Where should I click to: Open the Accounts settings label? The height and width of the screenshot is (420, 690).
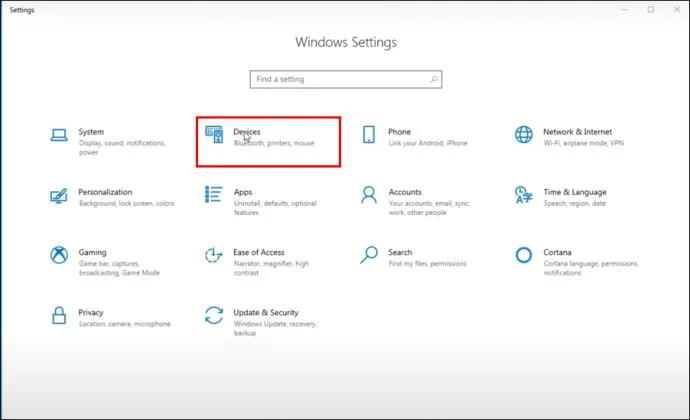[x=405, y=192]
